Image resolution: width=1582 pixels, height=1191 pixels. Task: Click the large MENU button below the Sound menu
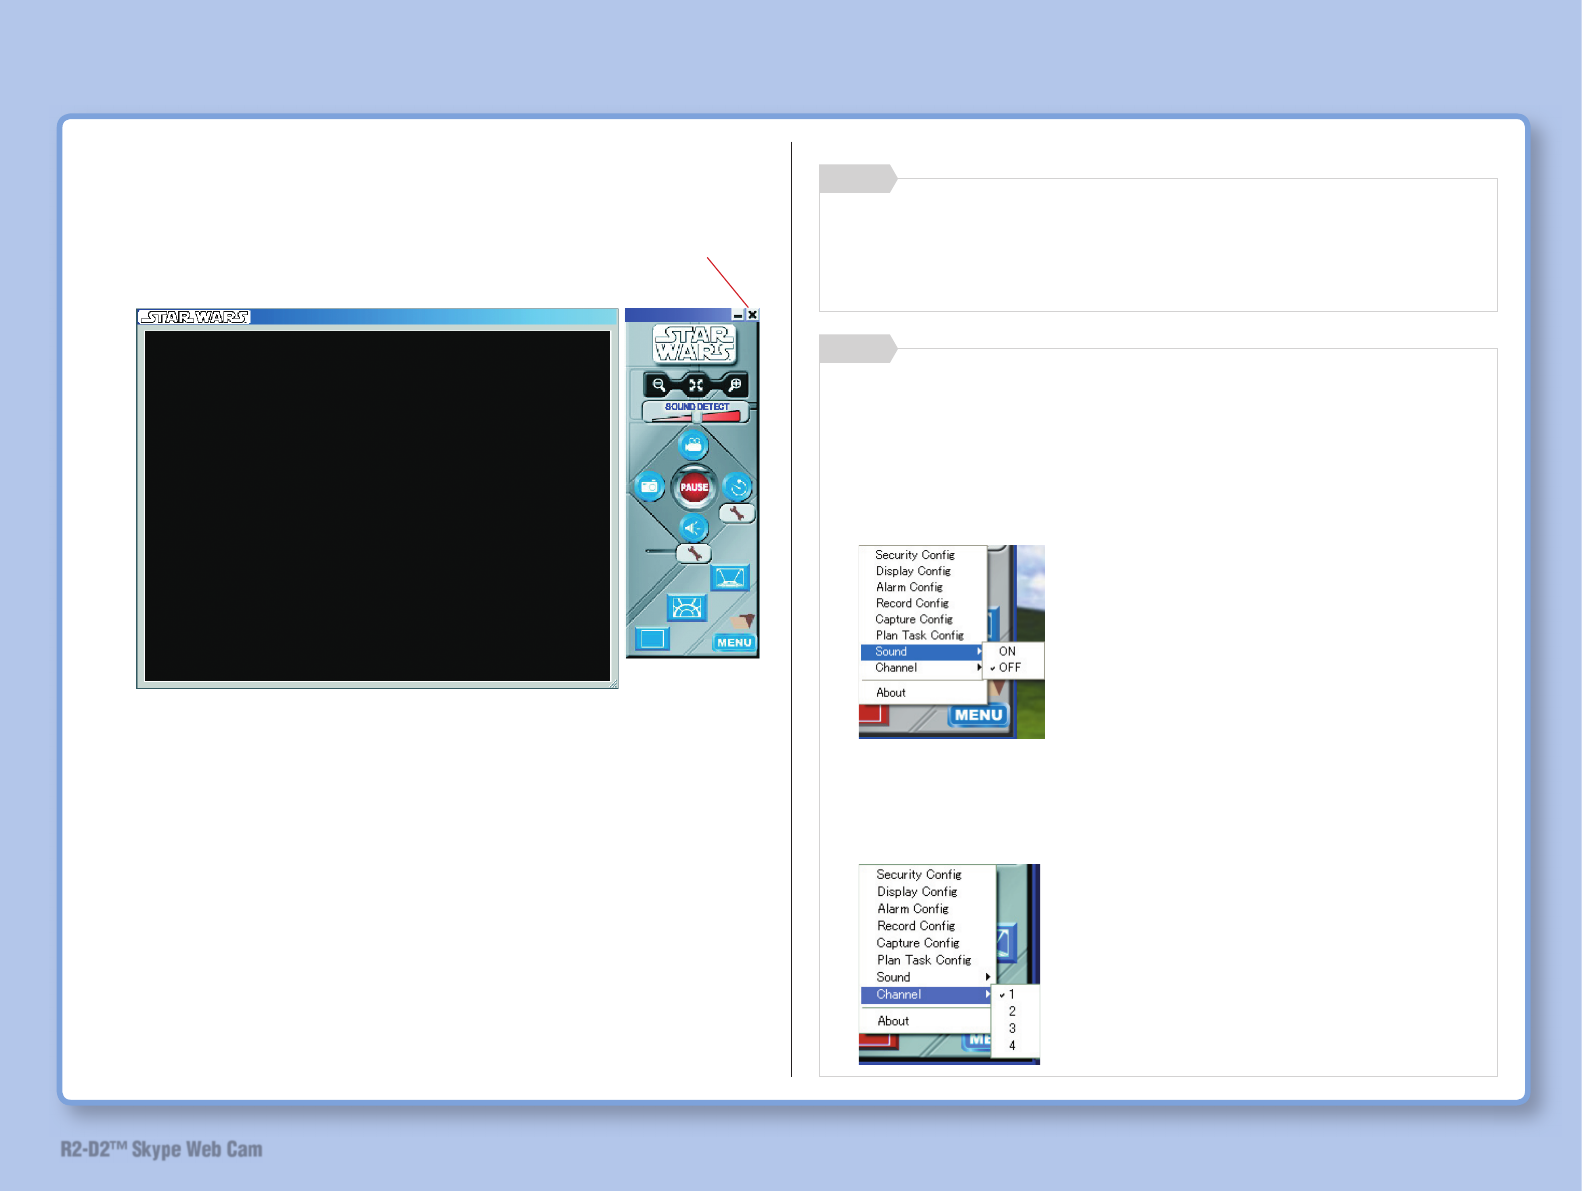[978, 715]
